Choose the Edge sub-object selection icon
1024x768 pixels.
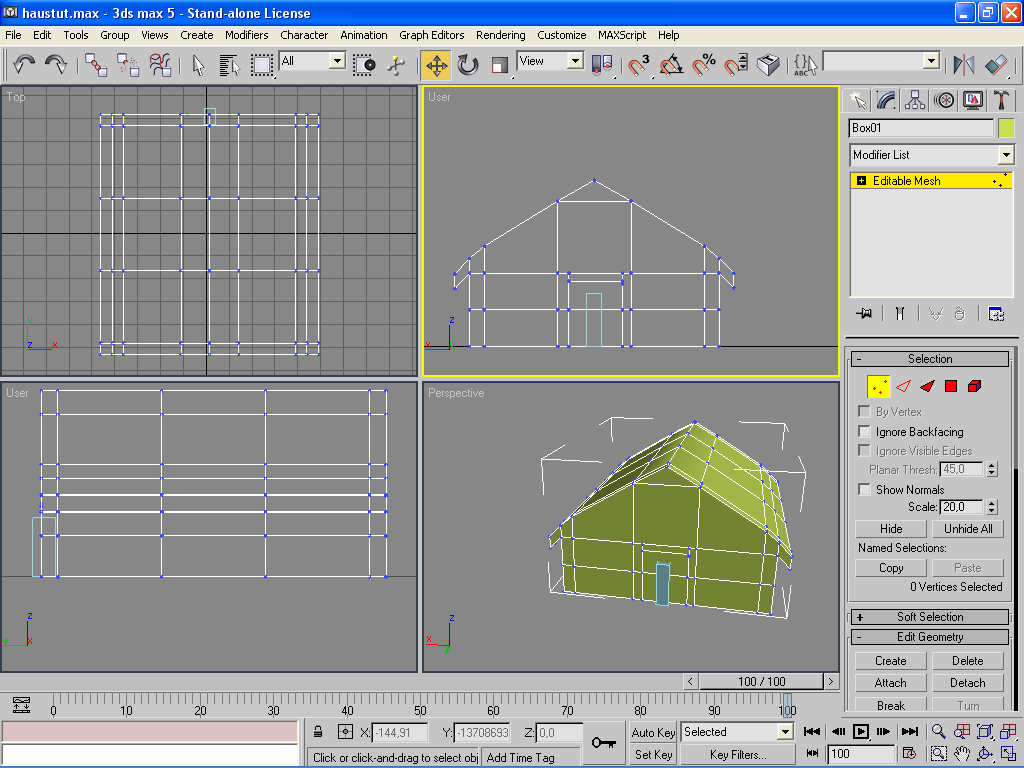point(903,386)
